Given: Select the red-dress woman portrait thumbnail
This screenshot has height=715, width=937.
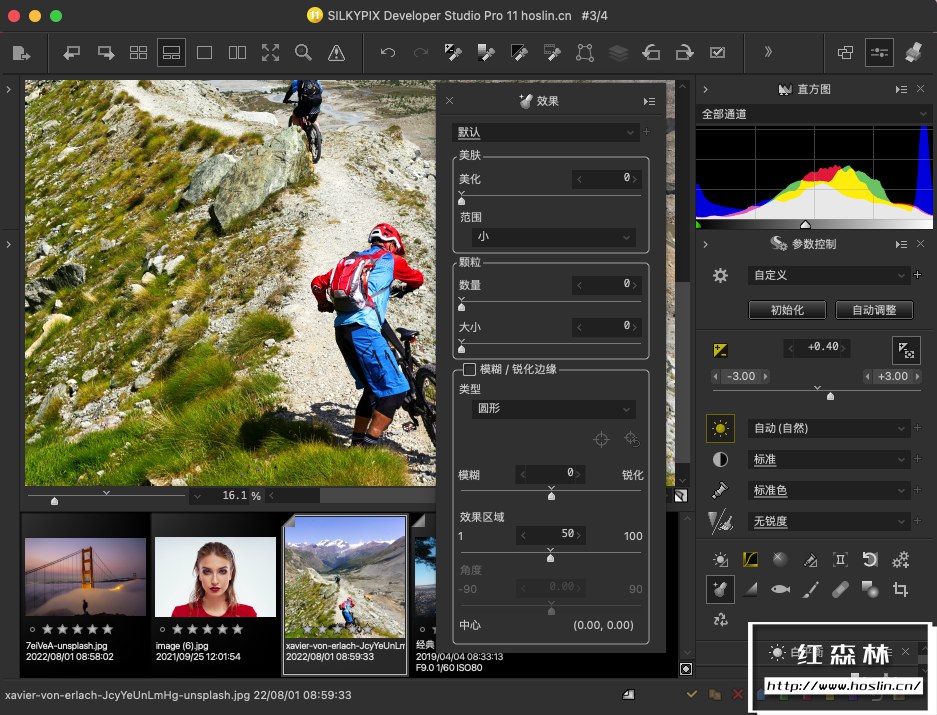Looking at the screenshot, I should (x=215, y=577).
